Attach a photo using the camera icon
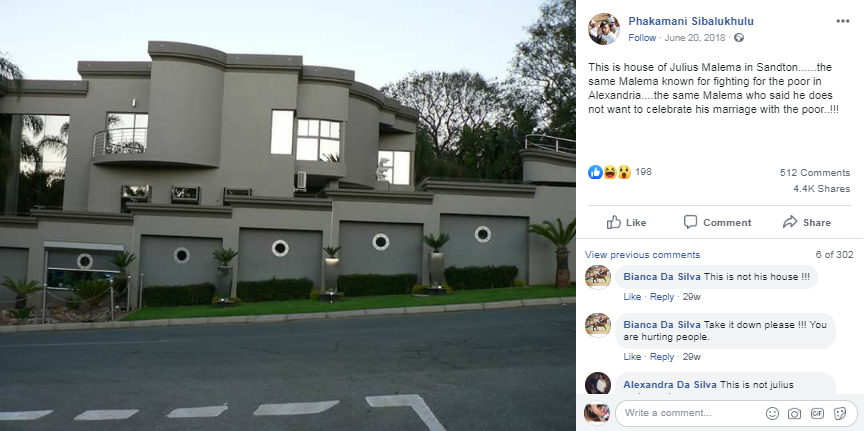Image resolution: width=864 pixels, height=431 pixels. (795, 413)
